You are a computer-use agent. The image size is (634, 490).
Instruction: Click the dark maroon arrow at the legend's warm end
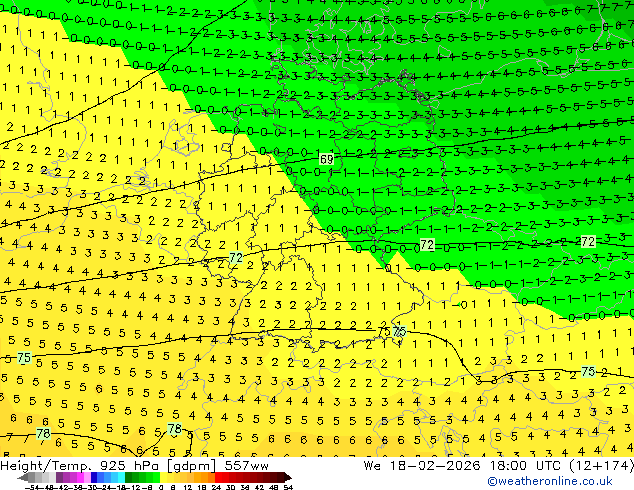[x=288, y=477]
